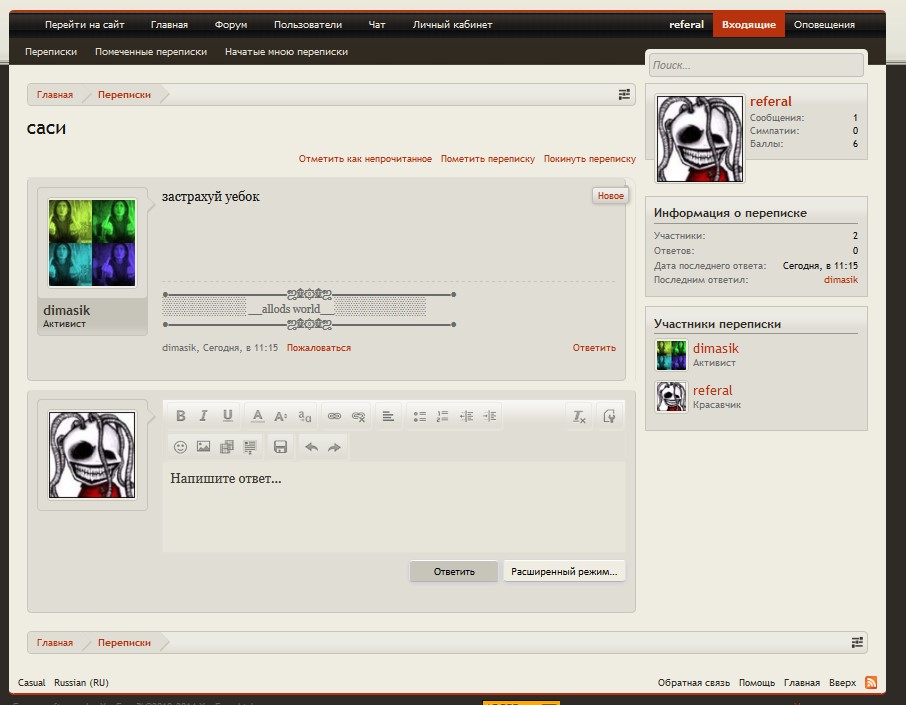Open Личный кабинет menu item
This screenshot has width=906, height=705.
tap(452, 24)
